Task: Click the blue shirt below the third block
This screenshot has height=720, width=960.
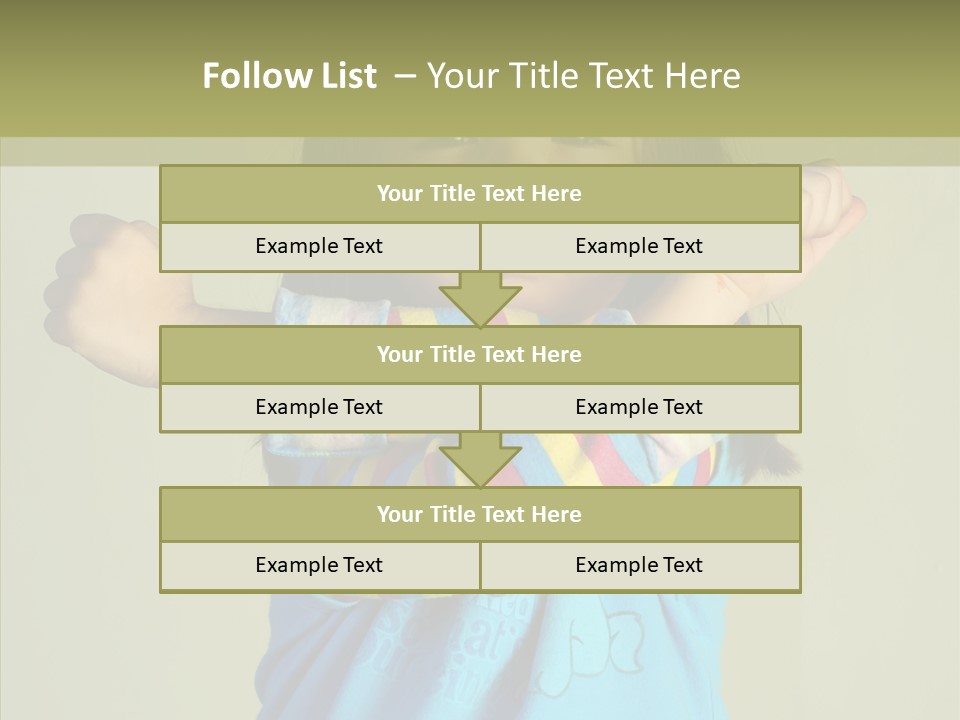Action: point(480,650)
